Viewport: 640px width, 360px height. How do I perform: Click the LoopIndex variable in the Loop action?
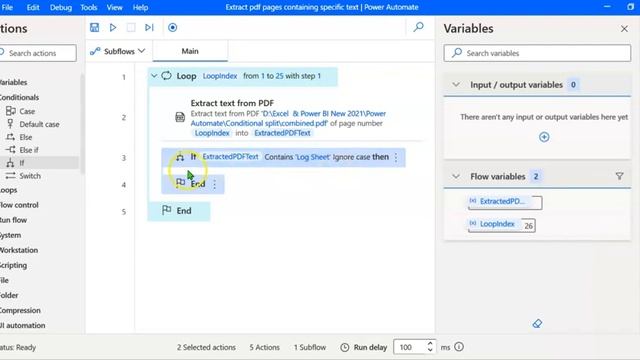click(x=220, y=76)
